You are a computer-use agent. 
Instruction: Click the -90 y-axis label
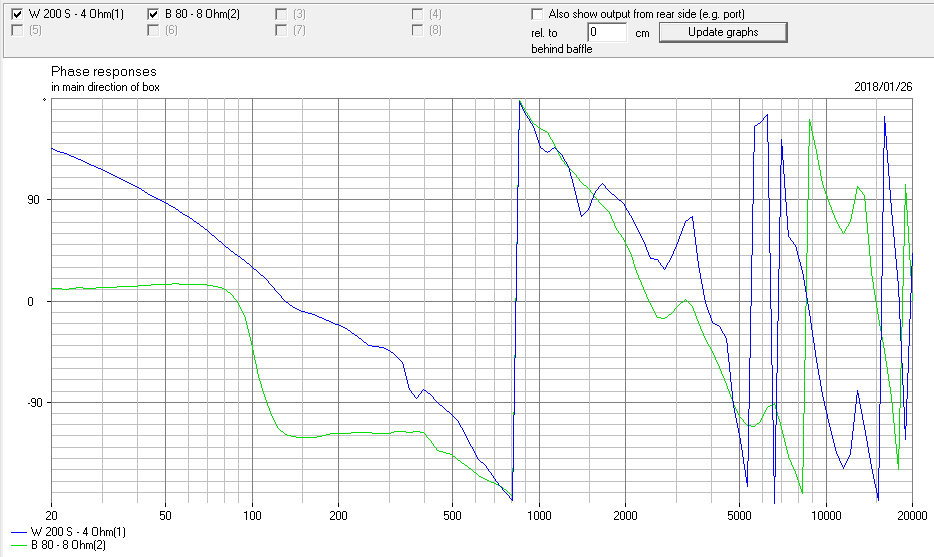(x=35, y=403)
